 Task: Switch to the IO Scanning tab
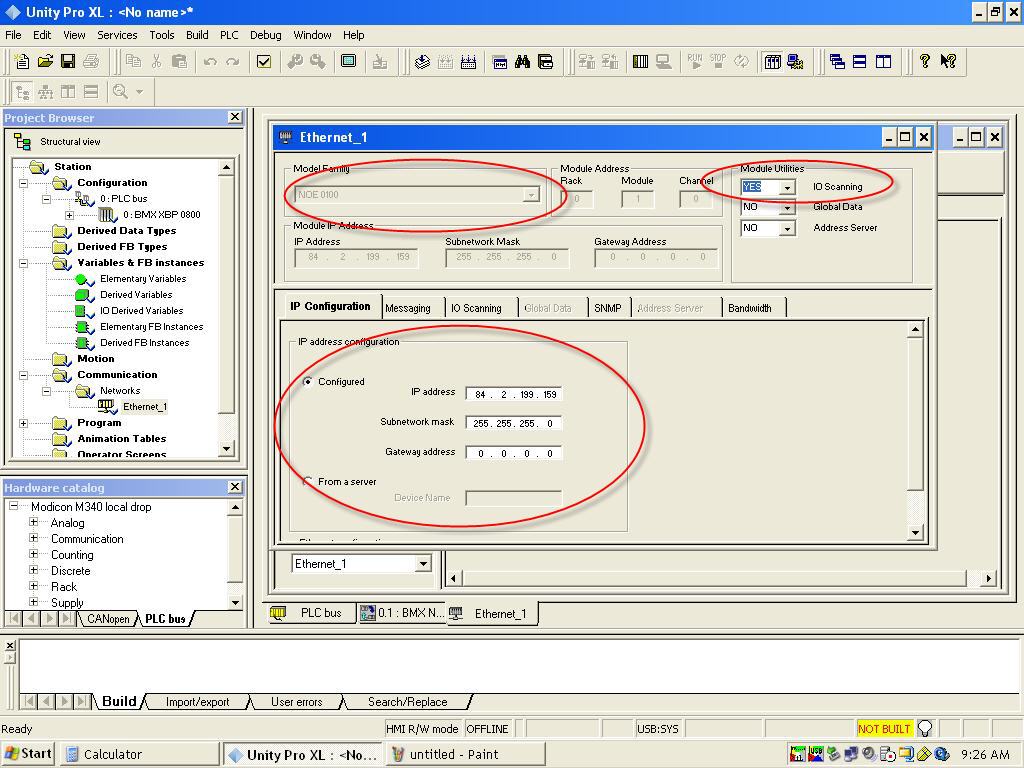click(x=477, y=308)
